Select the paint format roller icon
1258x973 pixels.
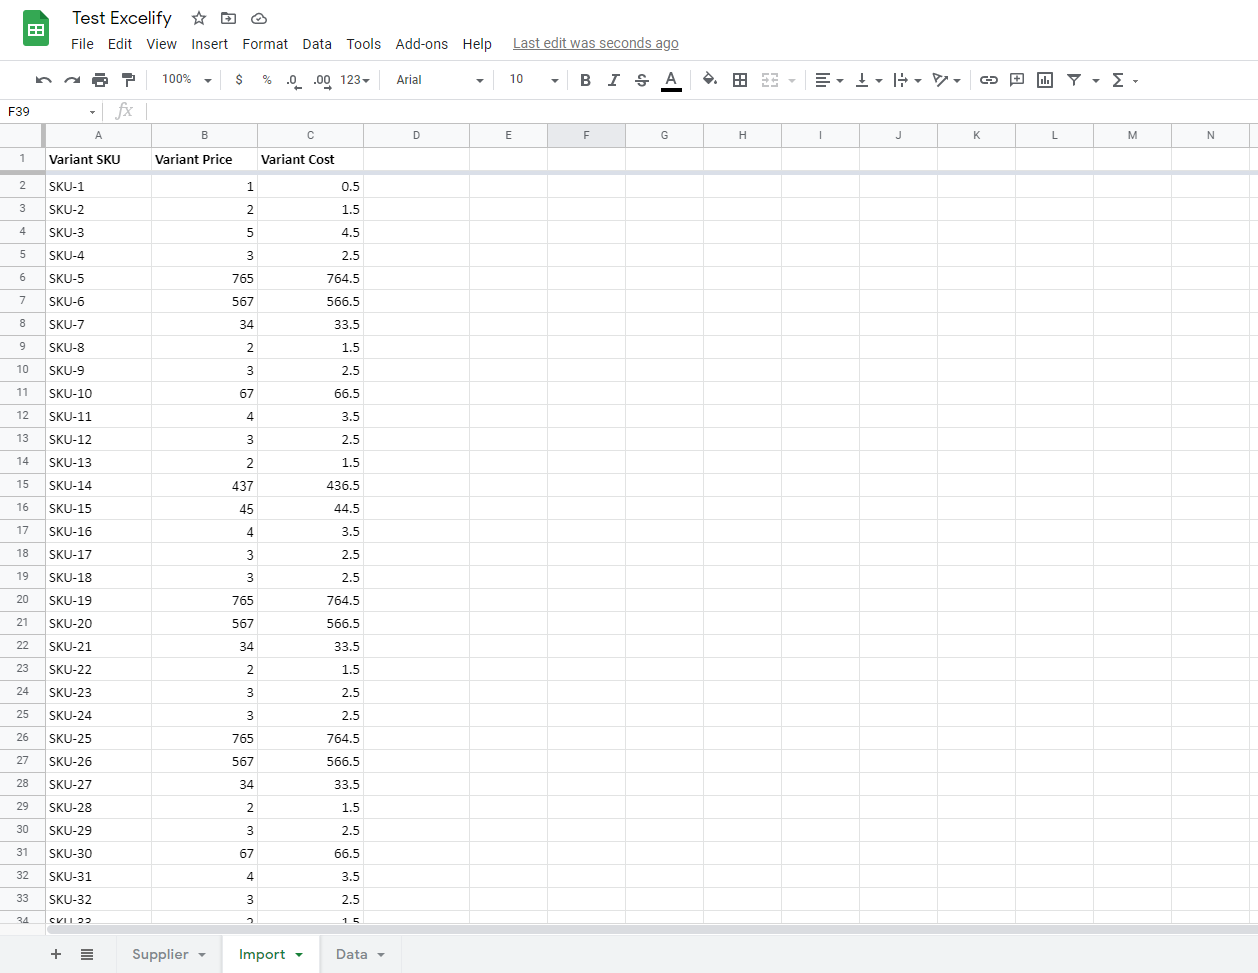coord(128,80)
